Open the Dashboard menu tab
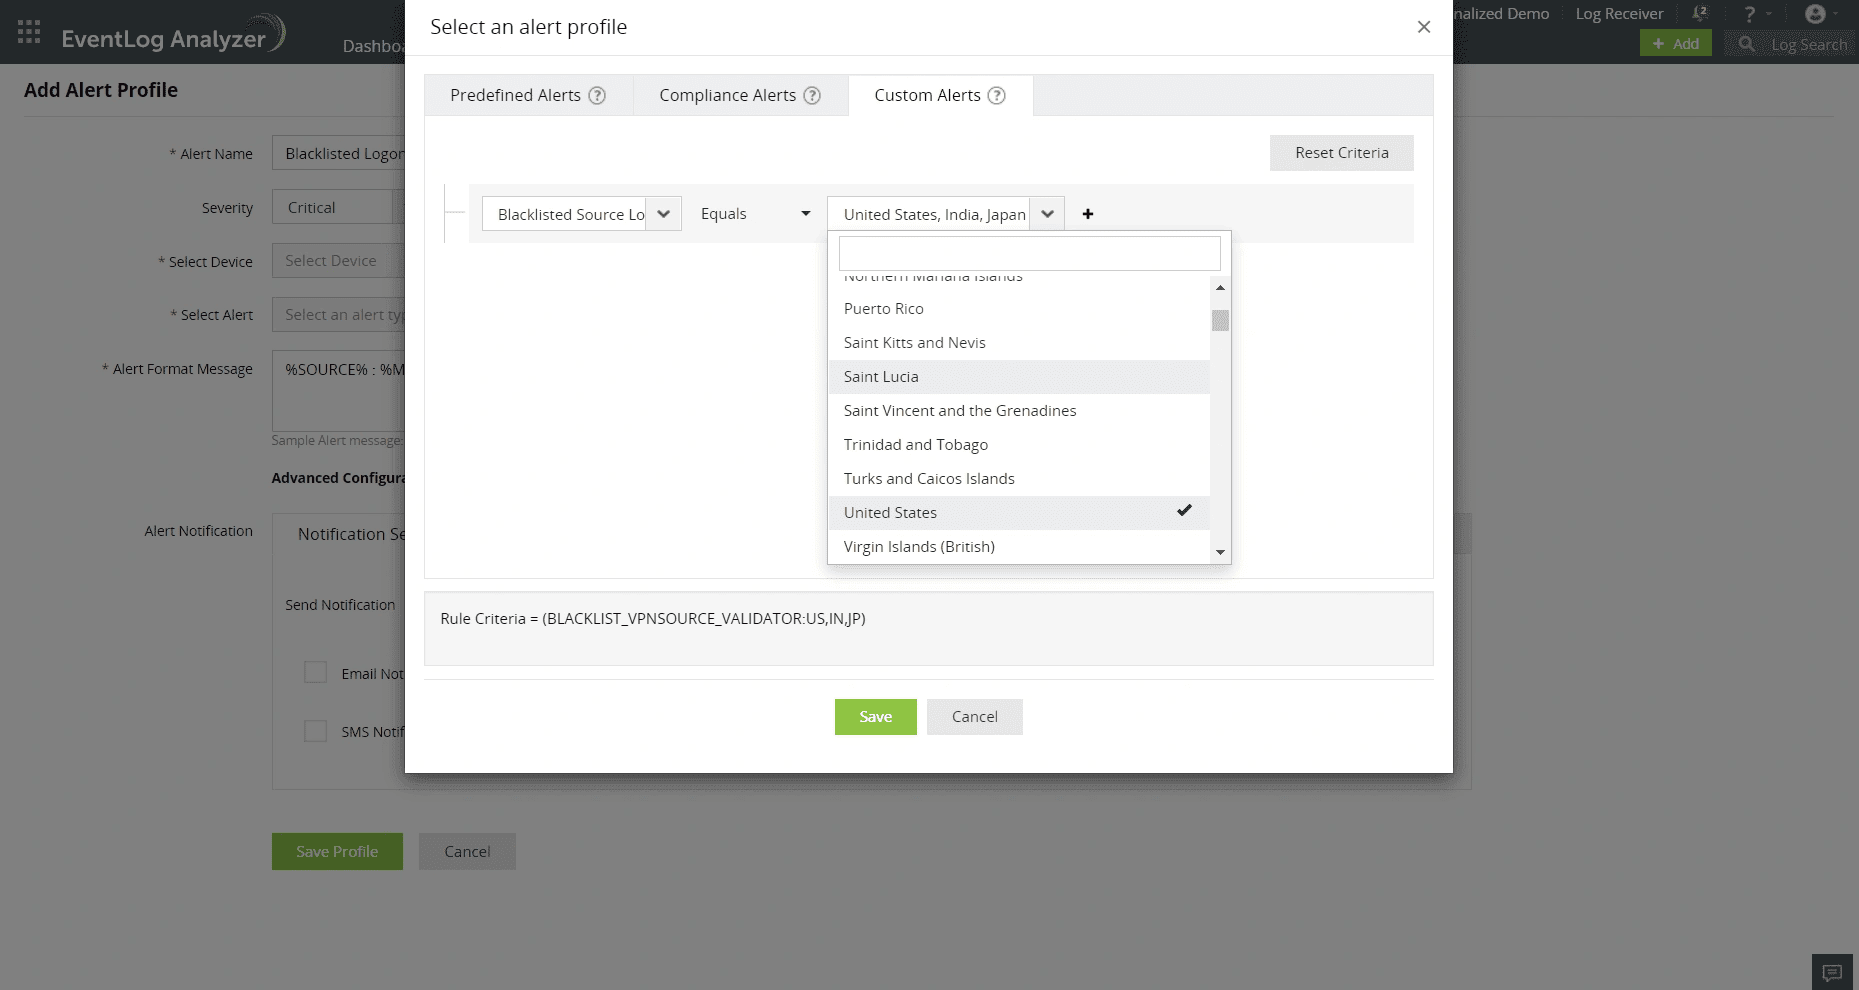 tap(373, 46)
